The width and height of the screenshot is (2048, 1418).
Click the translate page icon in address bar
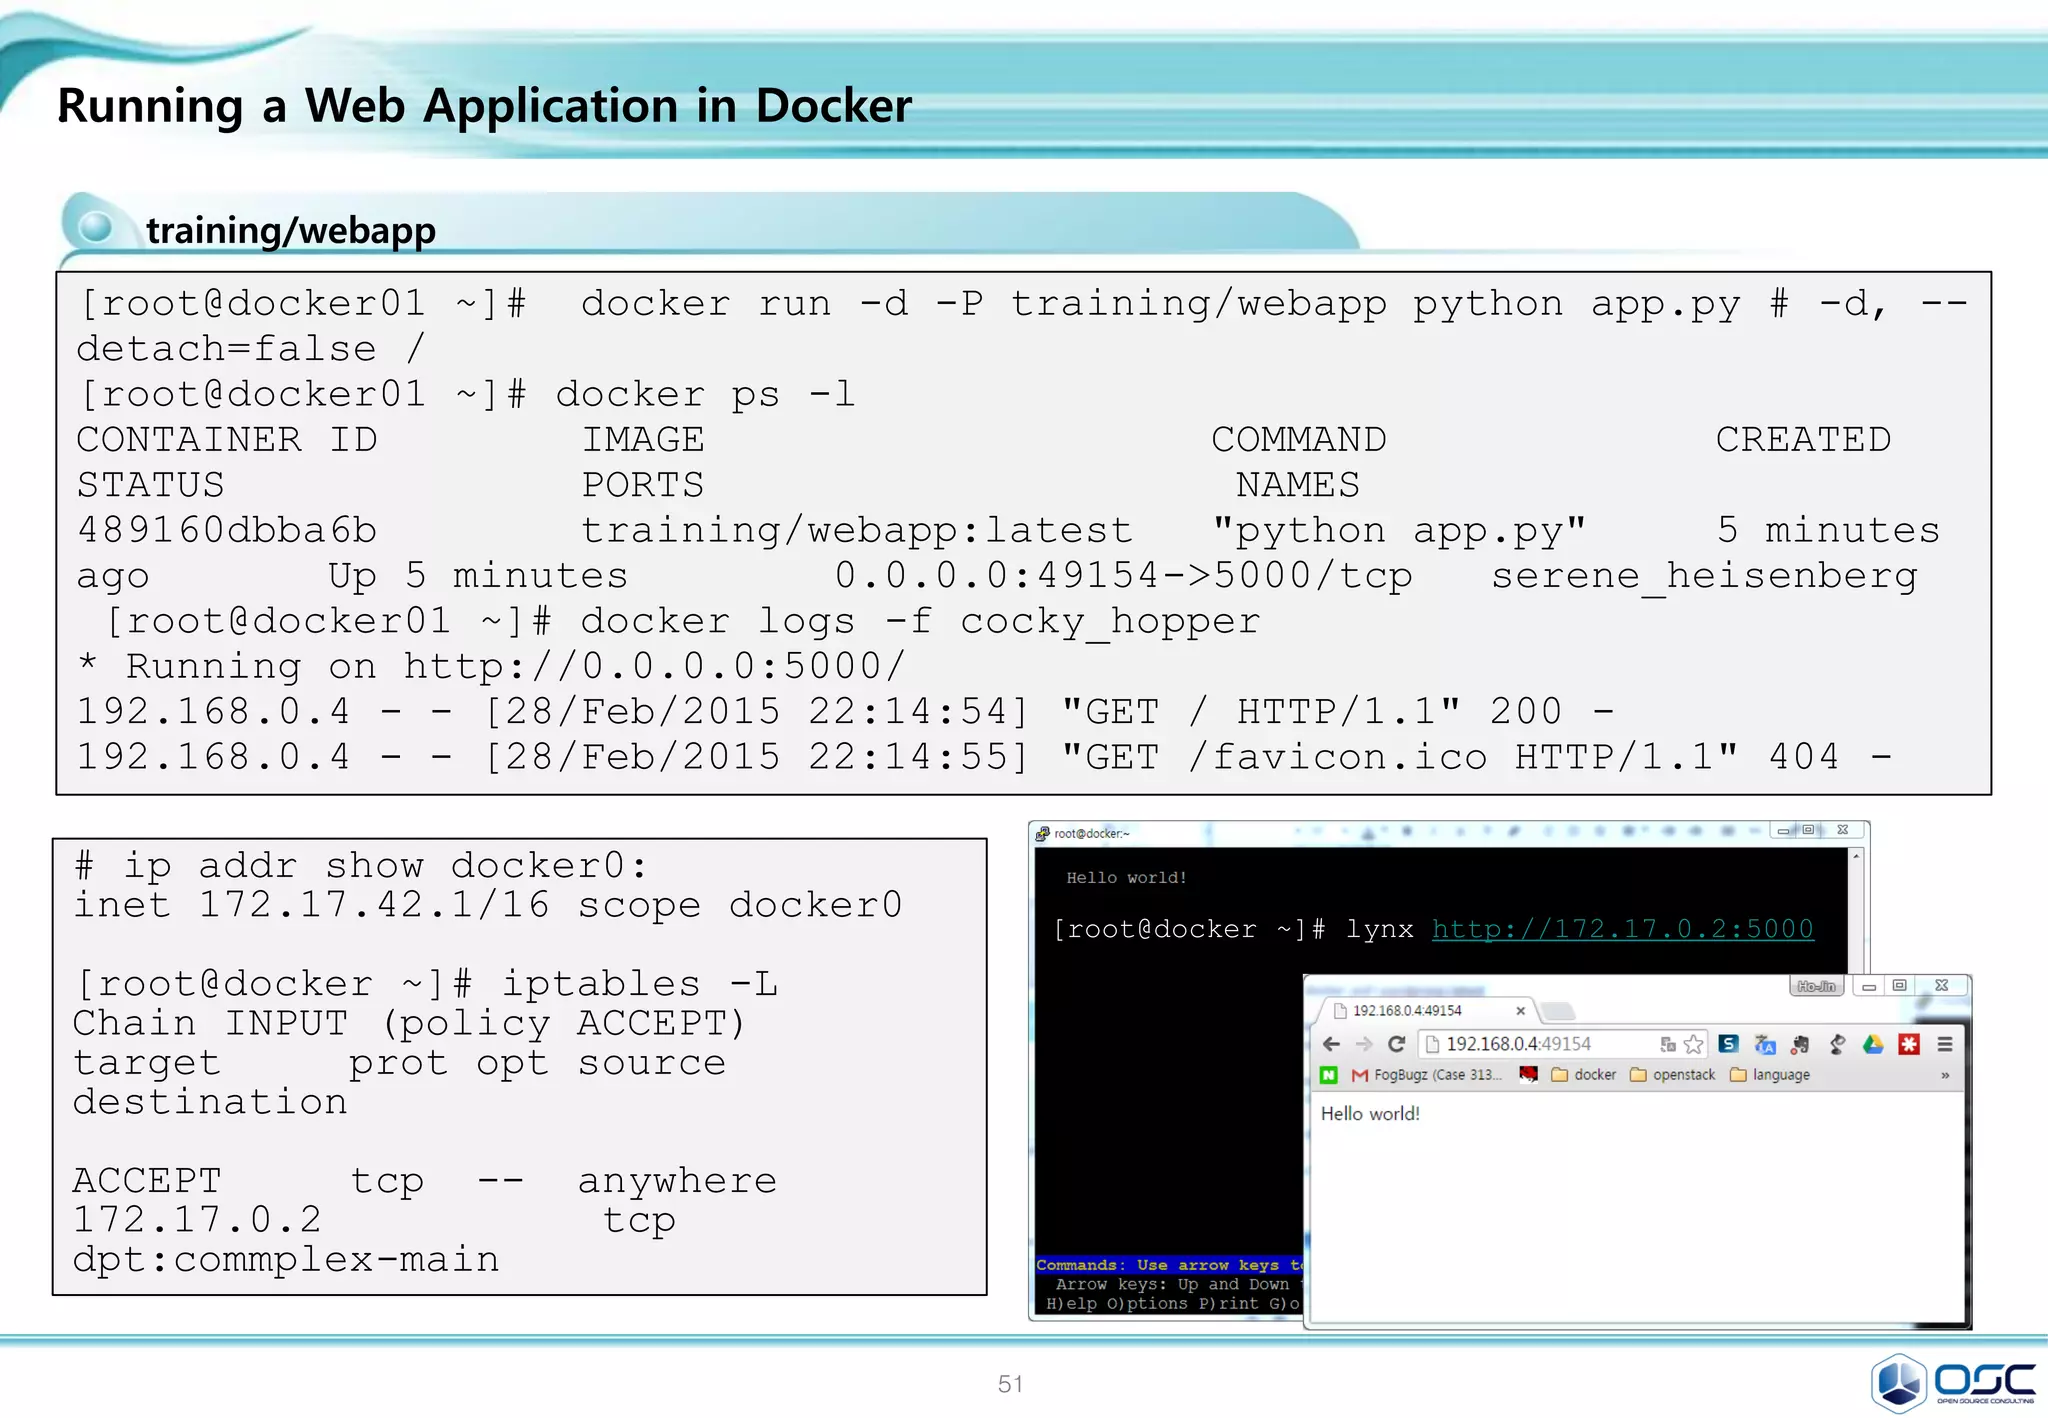tap(1667, 1044)
